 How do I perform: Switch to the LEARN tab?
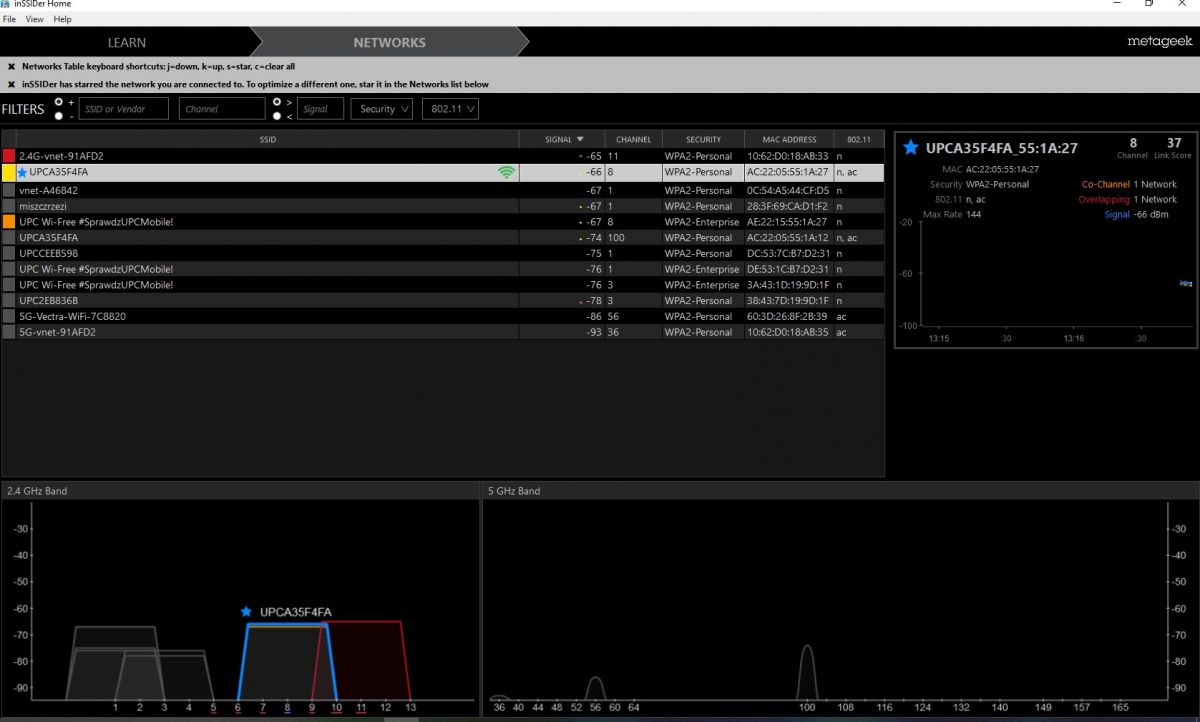point(127,42)
